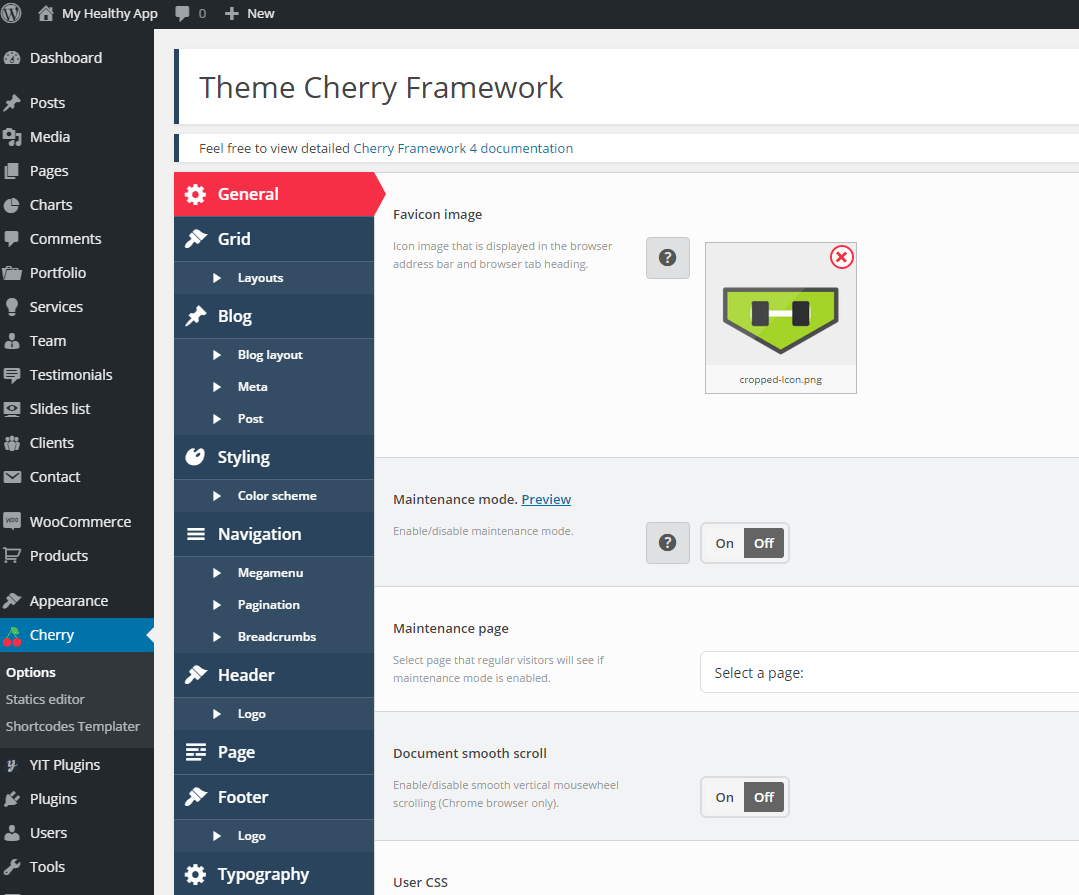Select the Navigation options tab
This screenshot has width=1079, height=895.
[x=259, y=534]
